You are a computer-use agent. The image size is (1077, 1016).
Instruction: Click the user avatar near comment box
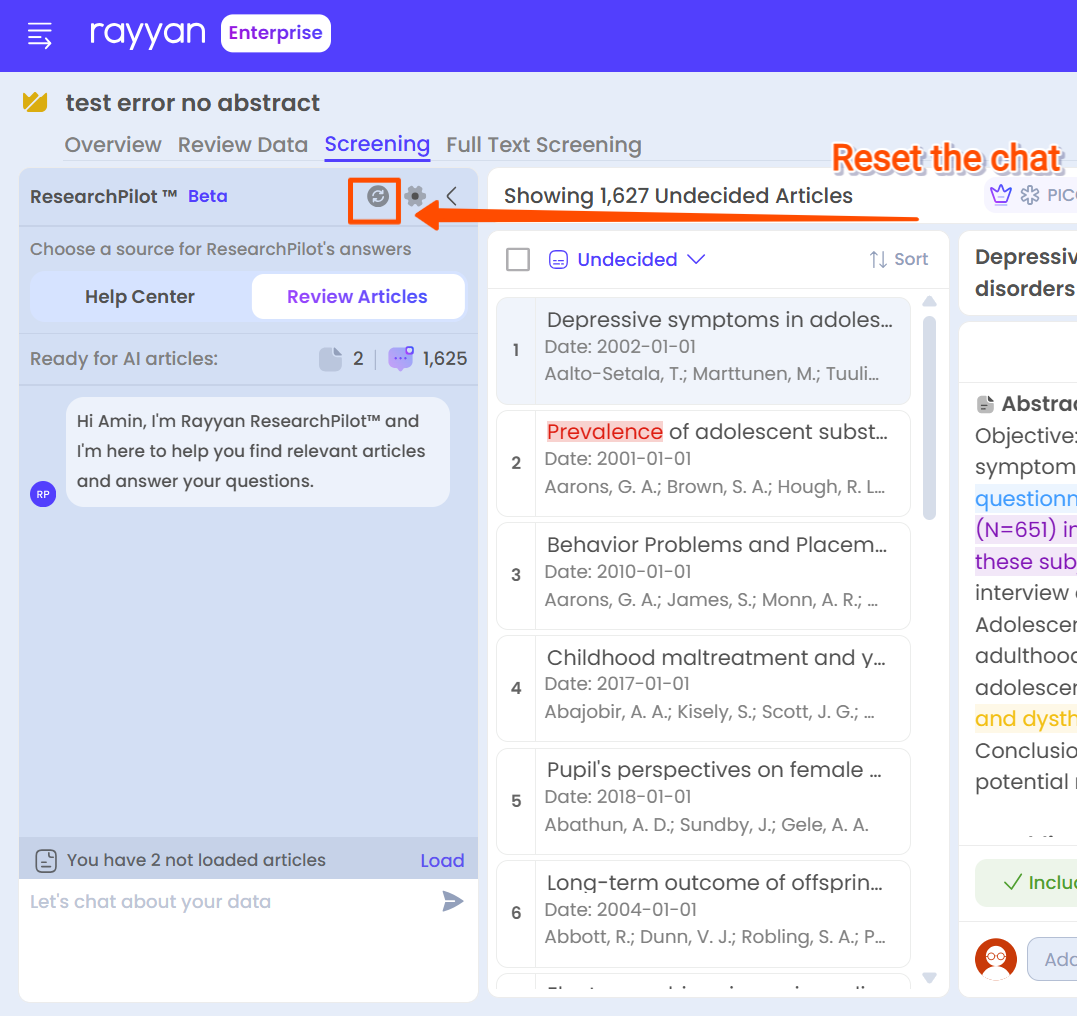tap(996, 959)
